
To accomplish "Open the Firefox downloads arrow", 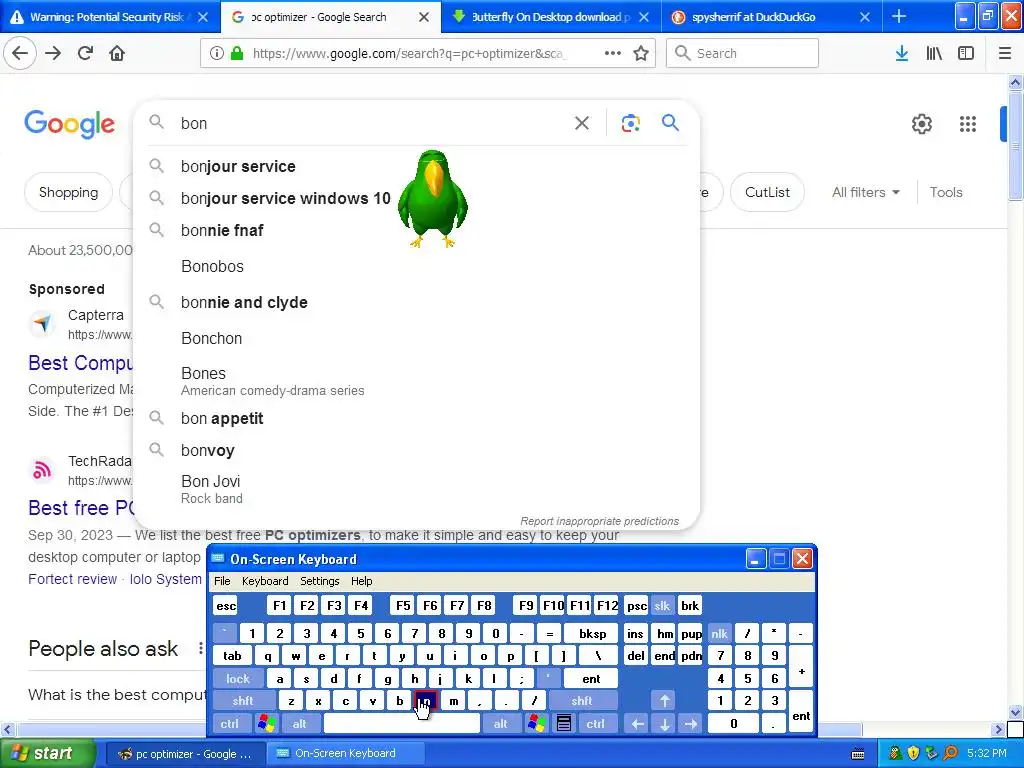I will tap(902, 54).
